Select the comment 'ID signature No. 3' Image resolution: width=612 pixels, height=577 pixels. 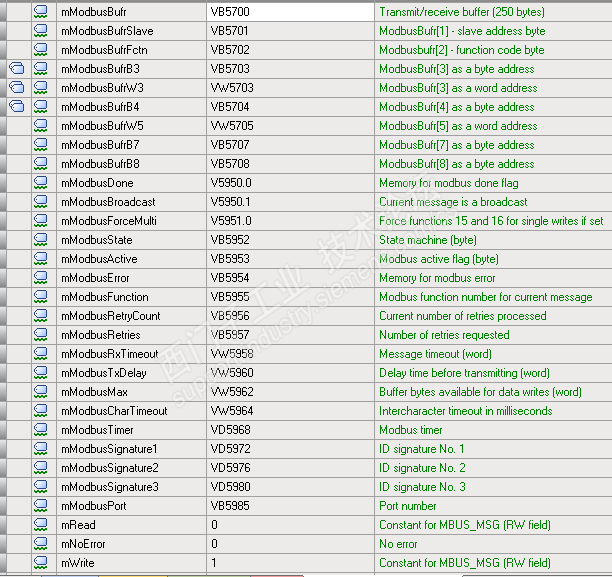(x=422, y=487)
